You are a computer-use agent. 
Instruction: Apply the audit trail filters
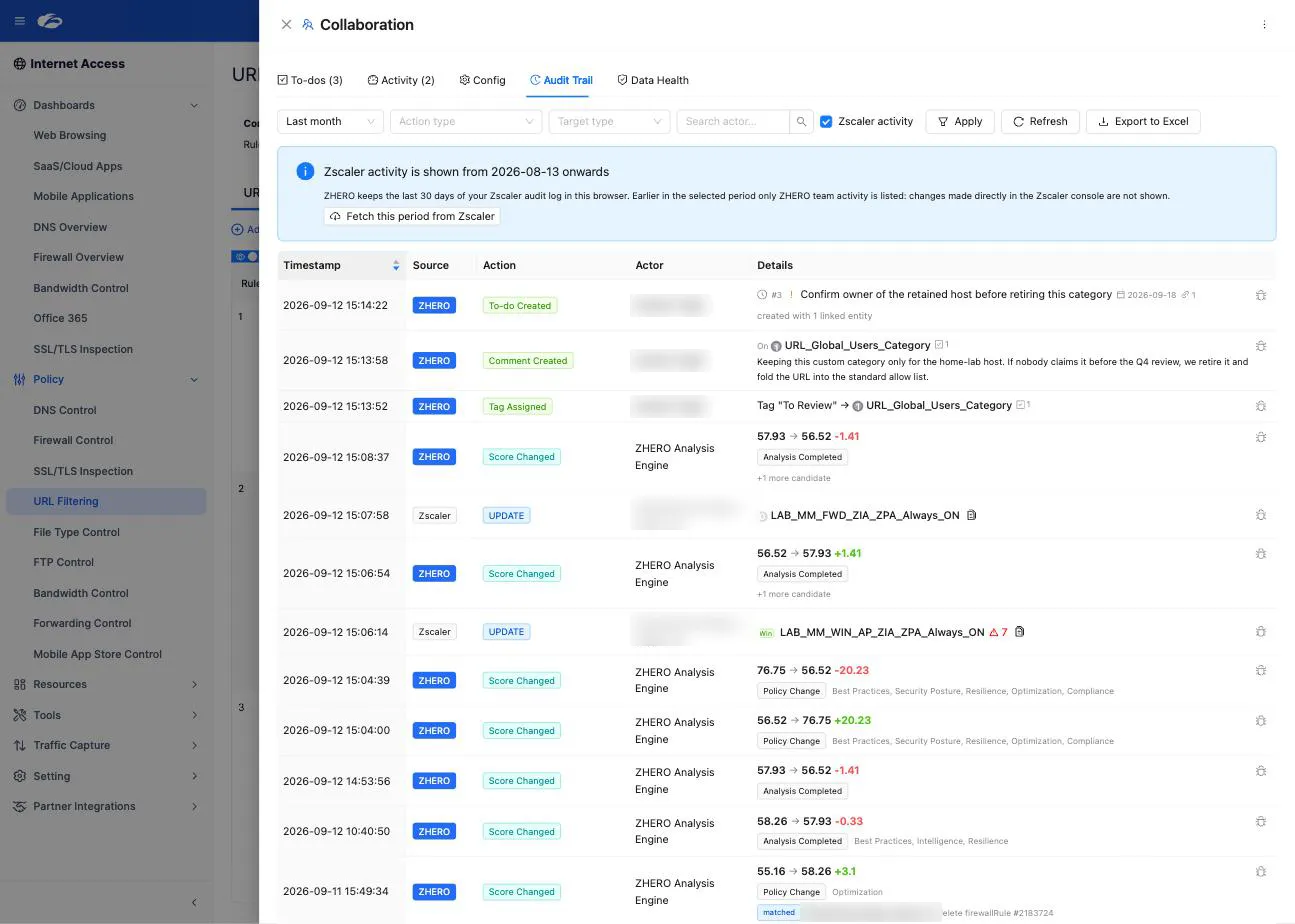tap(960, 121)
